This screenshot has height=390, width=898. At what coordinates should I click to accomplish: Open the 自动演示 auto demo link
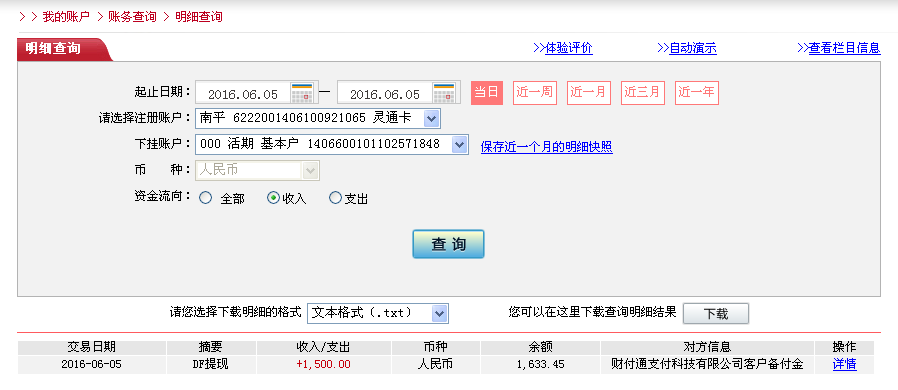coord(693,48)
